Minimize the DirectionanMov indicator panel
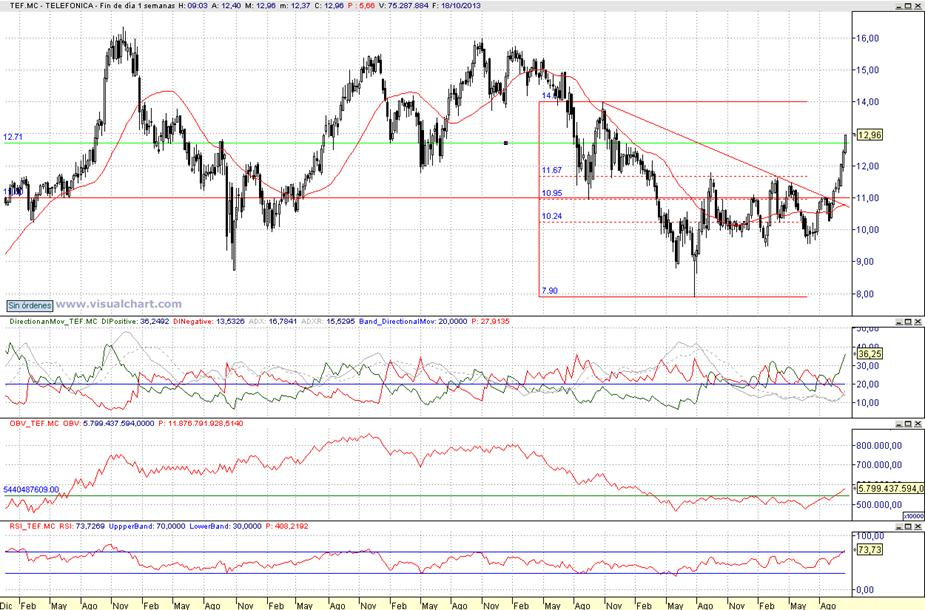The height and width of the screenshot is (610, 925). 899,322
